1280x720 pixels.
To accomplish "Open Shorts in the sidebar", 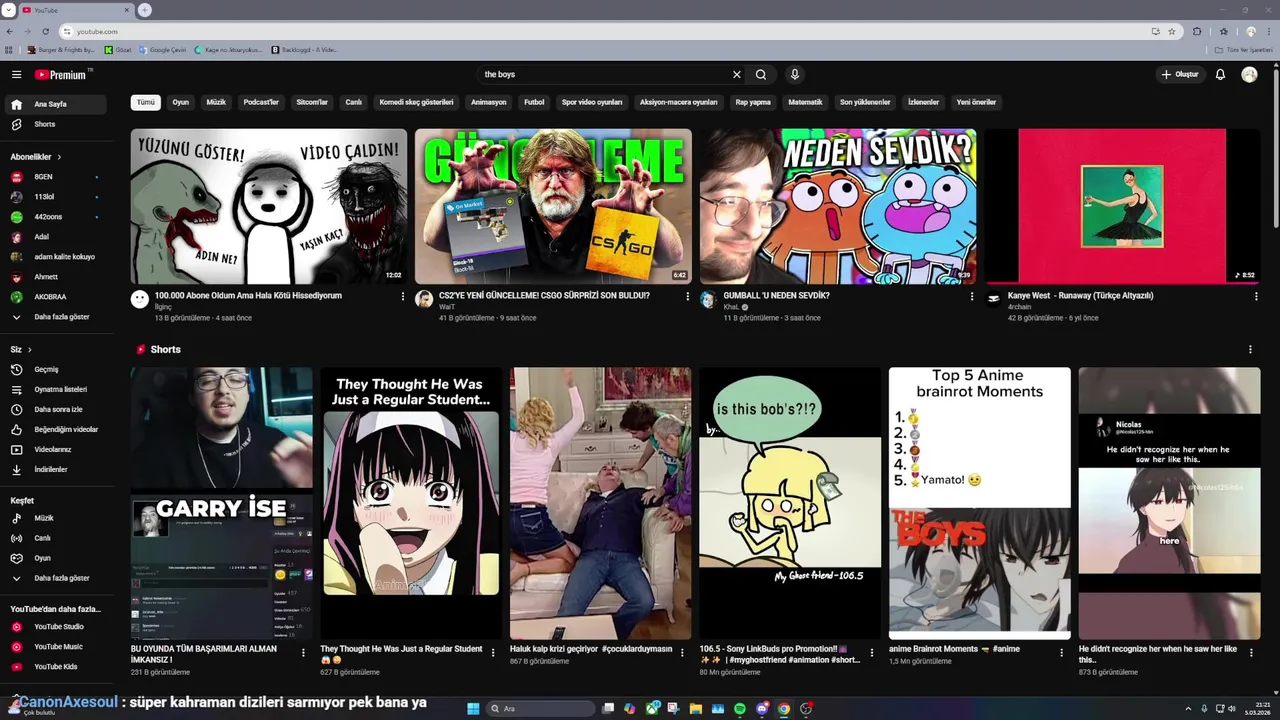I will point(57,124).
